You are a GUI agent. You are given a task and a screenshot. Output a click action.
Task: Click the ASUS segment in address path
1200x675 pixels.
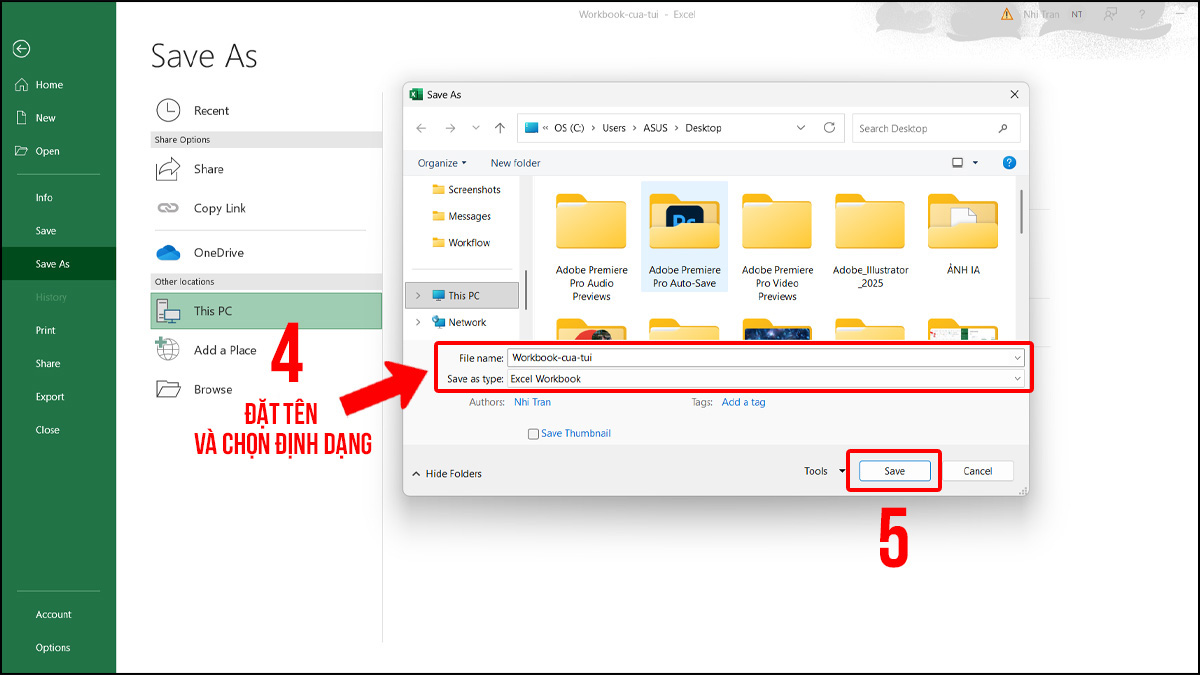(655, 128)
